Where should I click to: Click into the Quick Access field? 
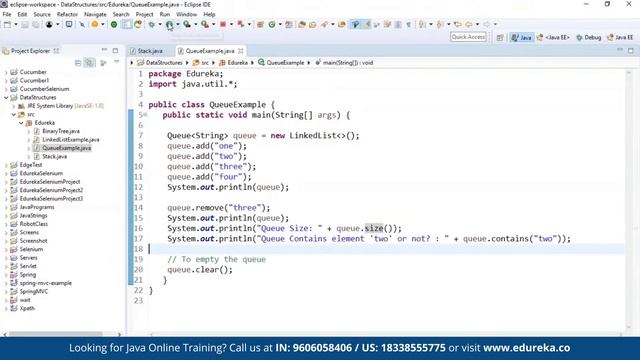click(x=468, y=37)
